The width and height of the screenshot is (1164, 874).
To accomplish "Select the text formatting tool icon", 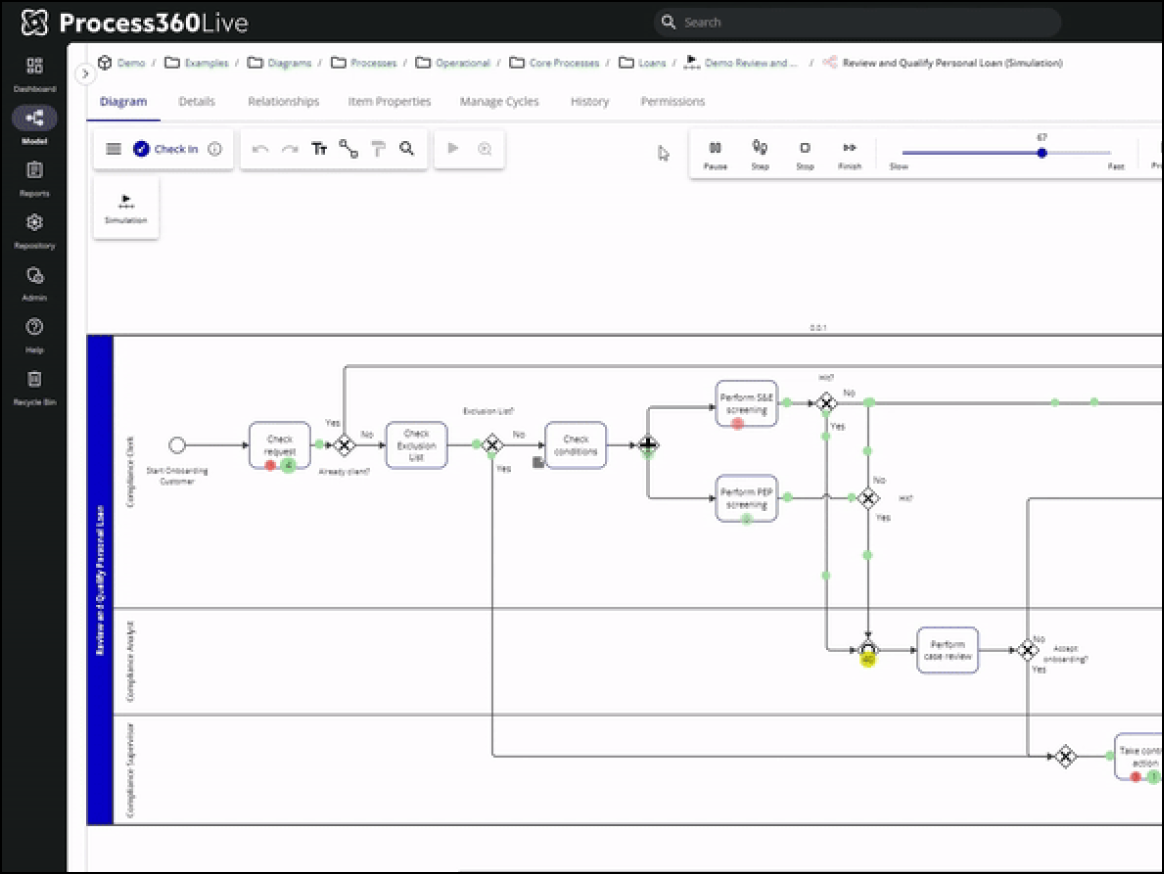I will tap(319, 149).
